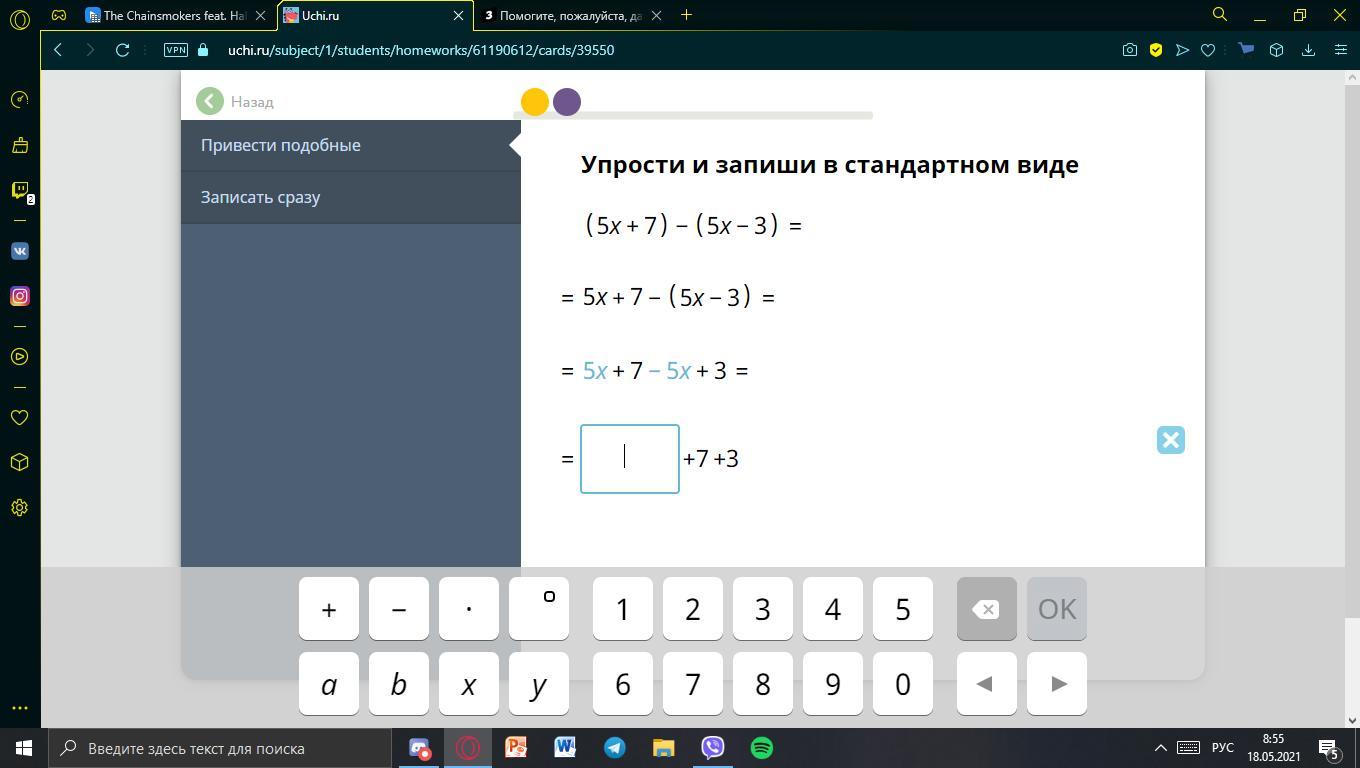Close the hint with the blue X
Image resolution: width=1360 pixels, height=768 pixels.
pos(1170,440)
